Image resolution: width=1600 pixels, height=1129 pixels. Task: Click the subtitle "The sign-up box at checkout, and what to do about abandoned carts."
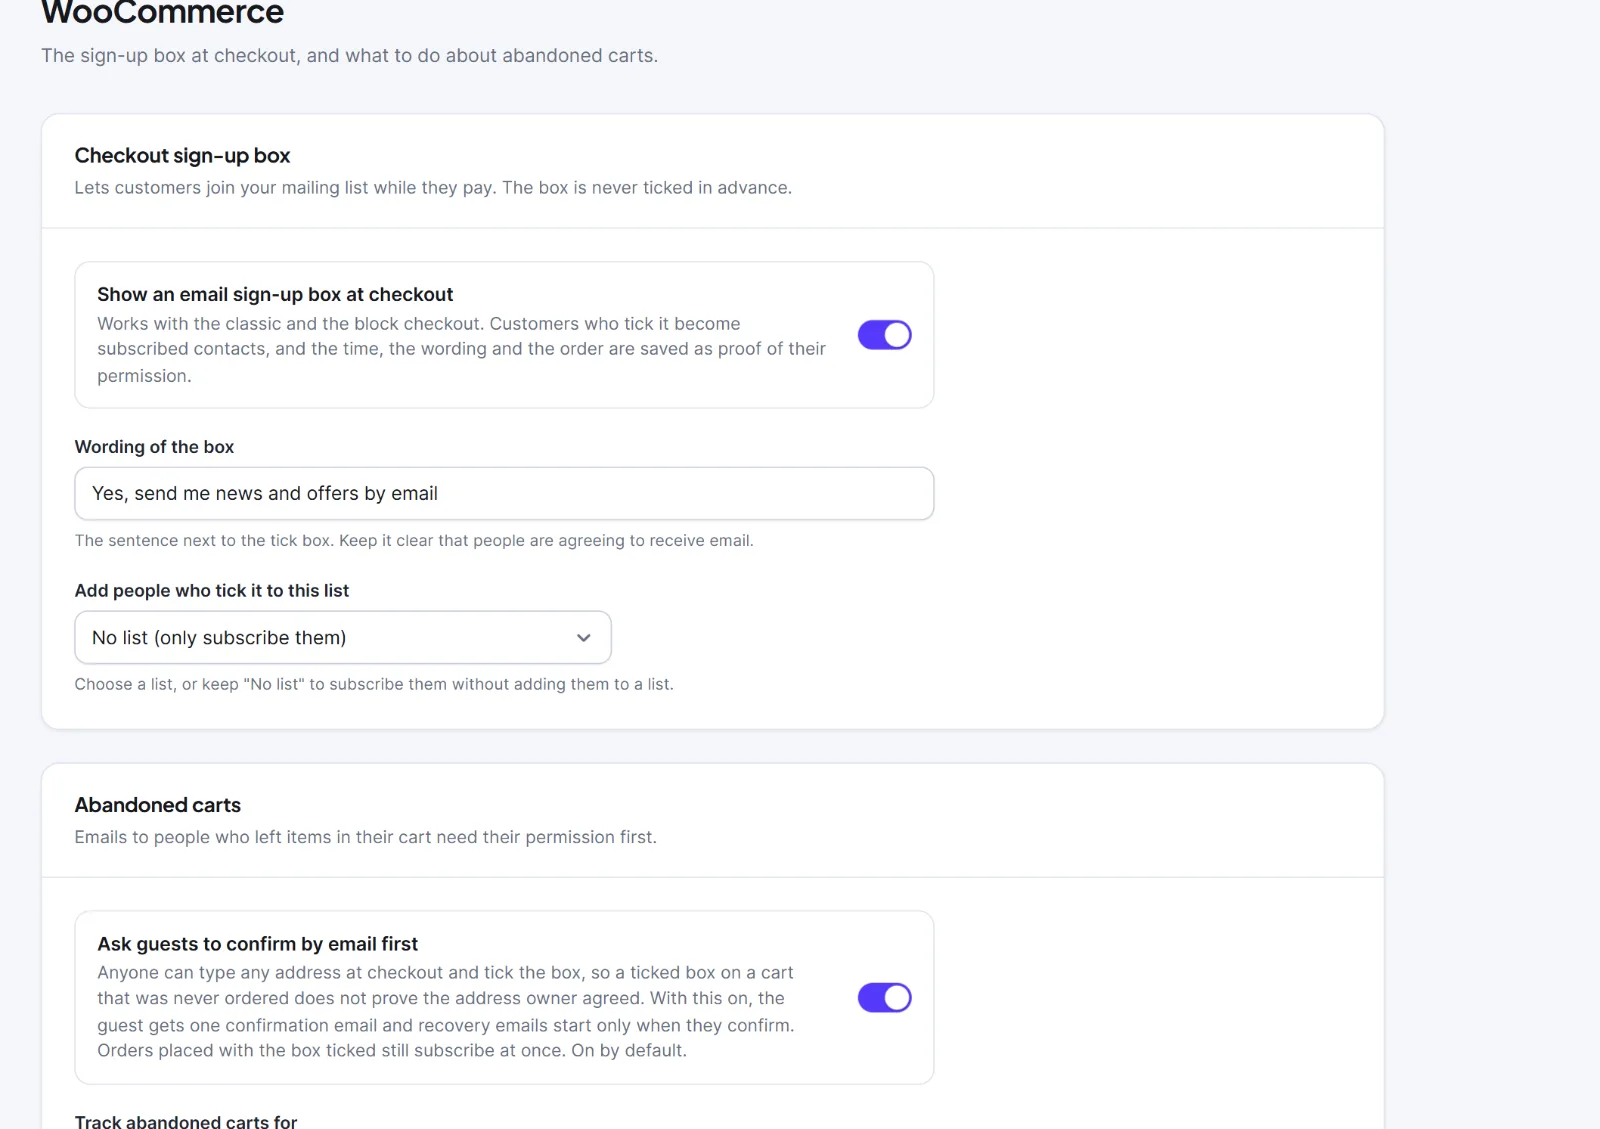coord(349,56)
